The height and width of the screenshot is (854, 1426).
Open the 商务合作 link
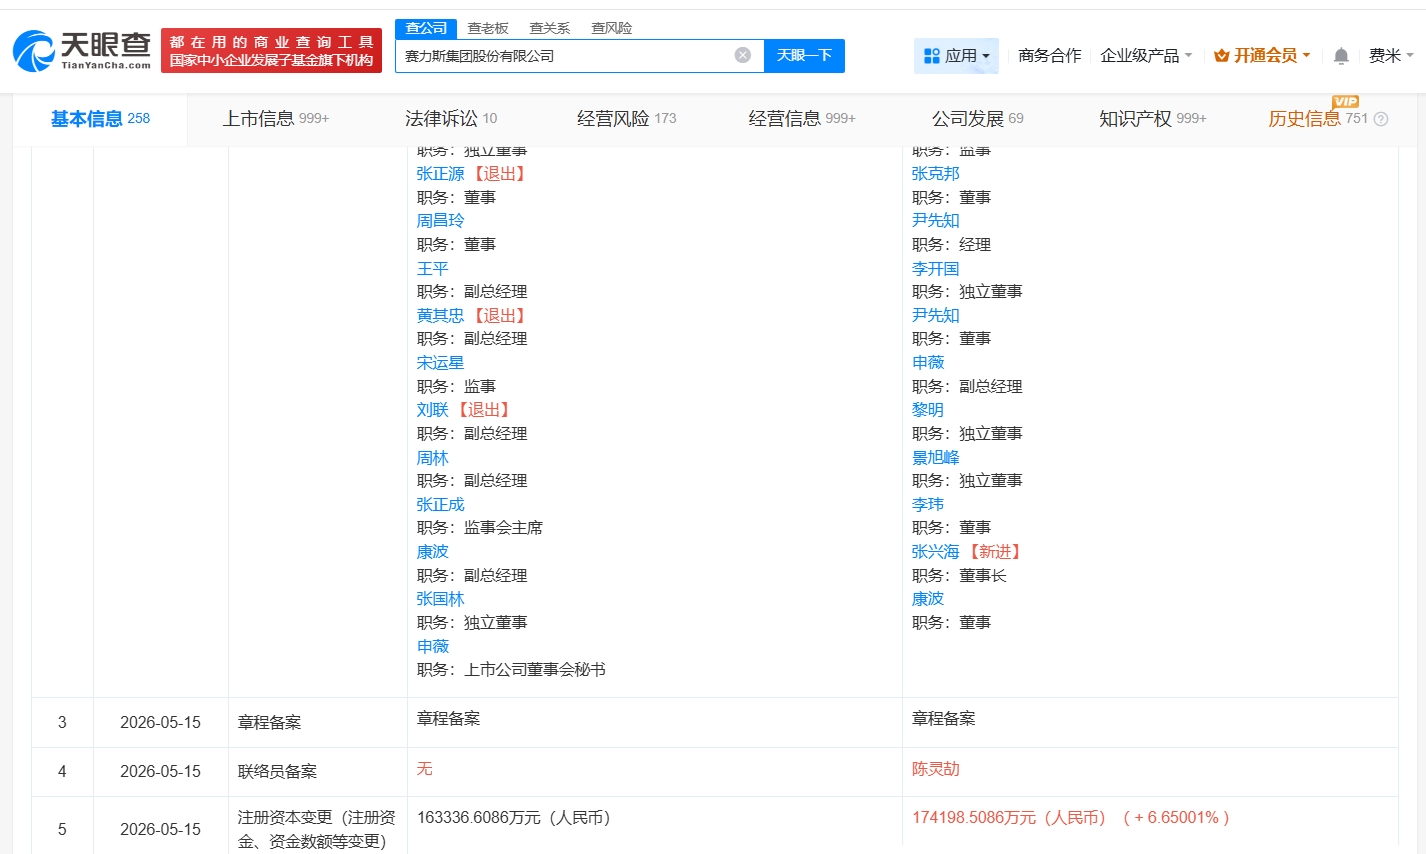(1049, 56)
